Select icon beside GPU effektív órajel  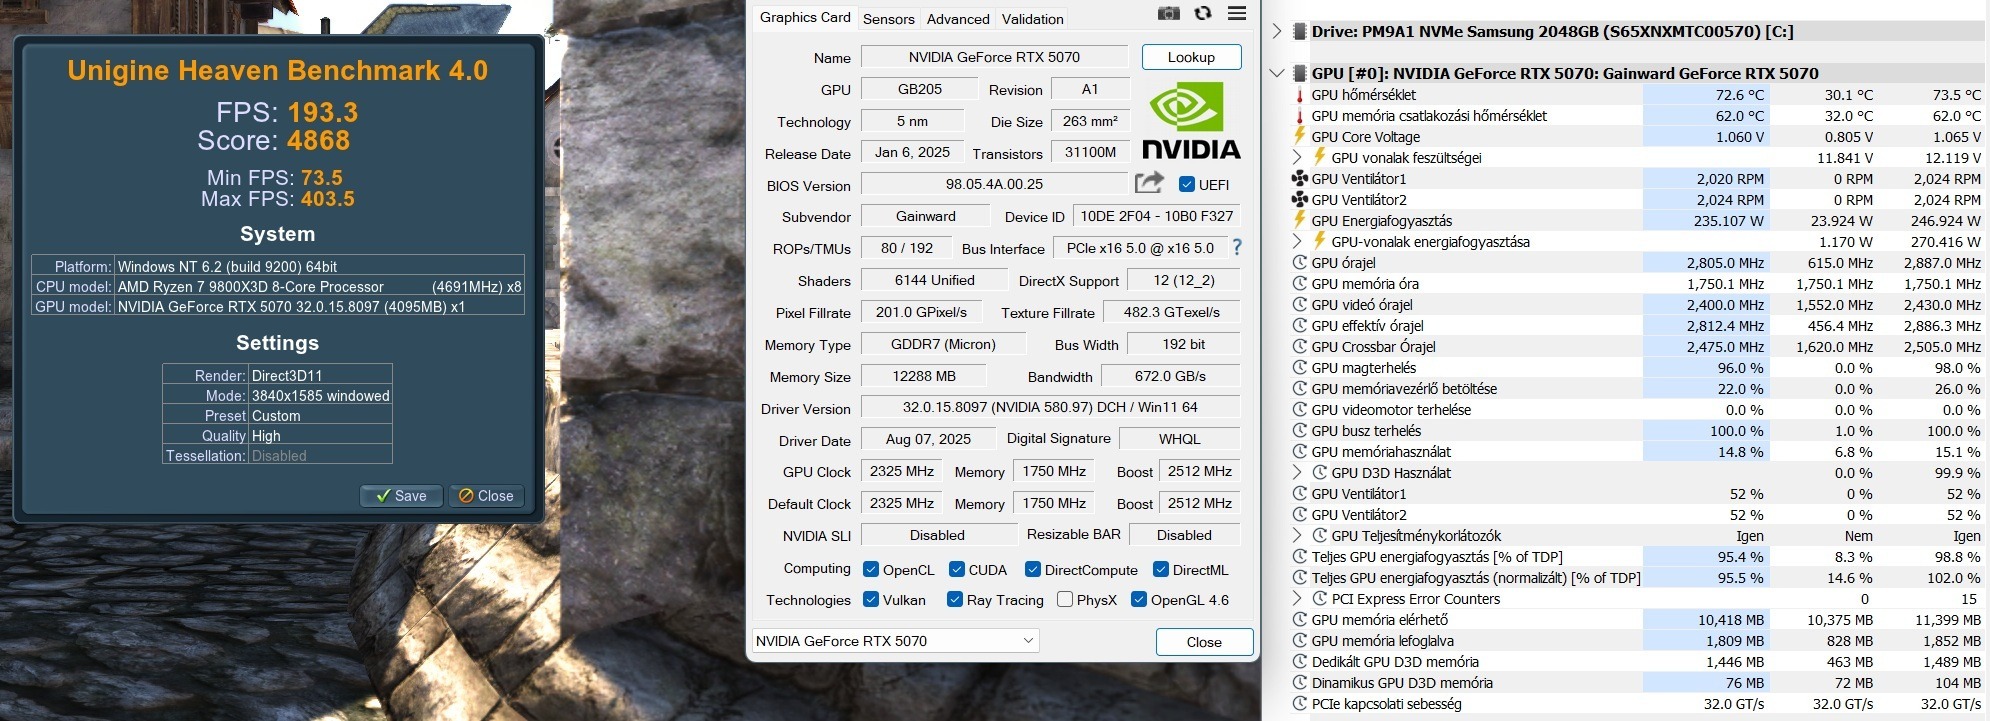pos(1300,326)
